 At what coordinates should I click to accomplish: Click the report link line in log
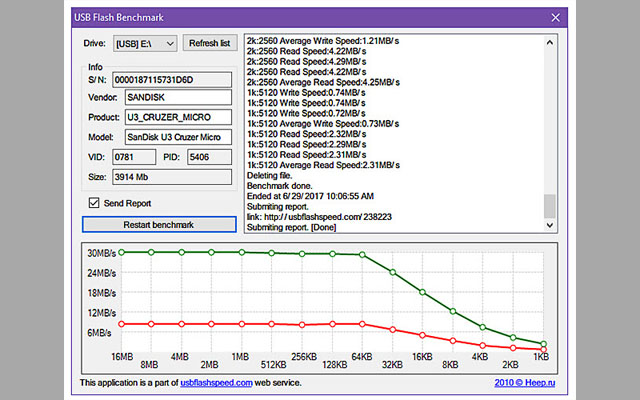319,215
